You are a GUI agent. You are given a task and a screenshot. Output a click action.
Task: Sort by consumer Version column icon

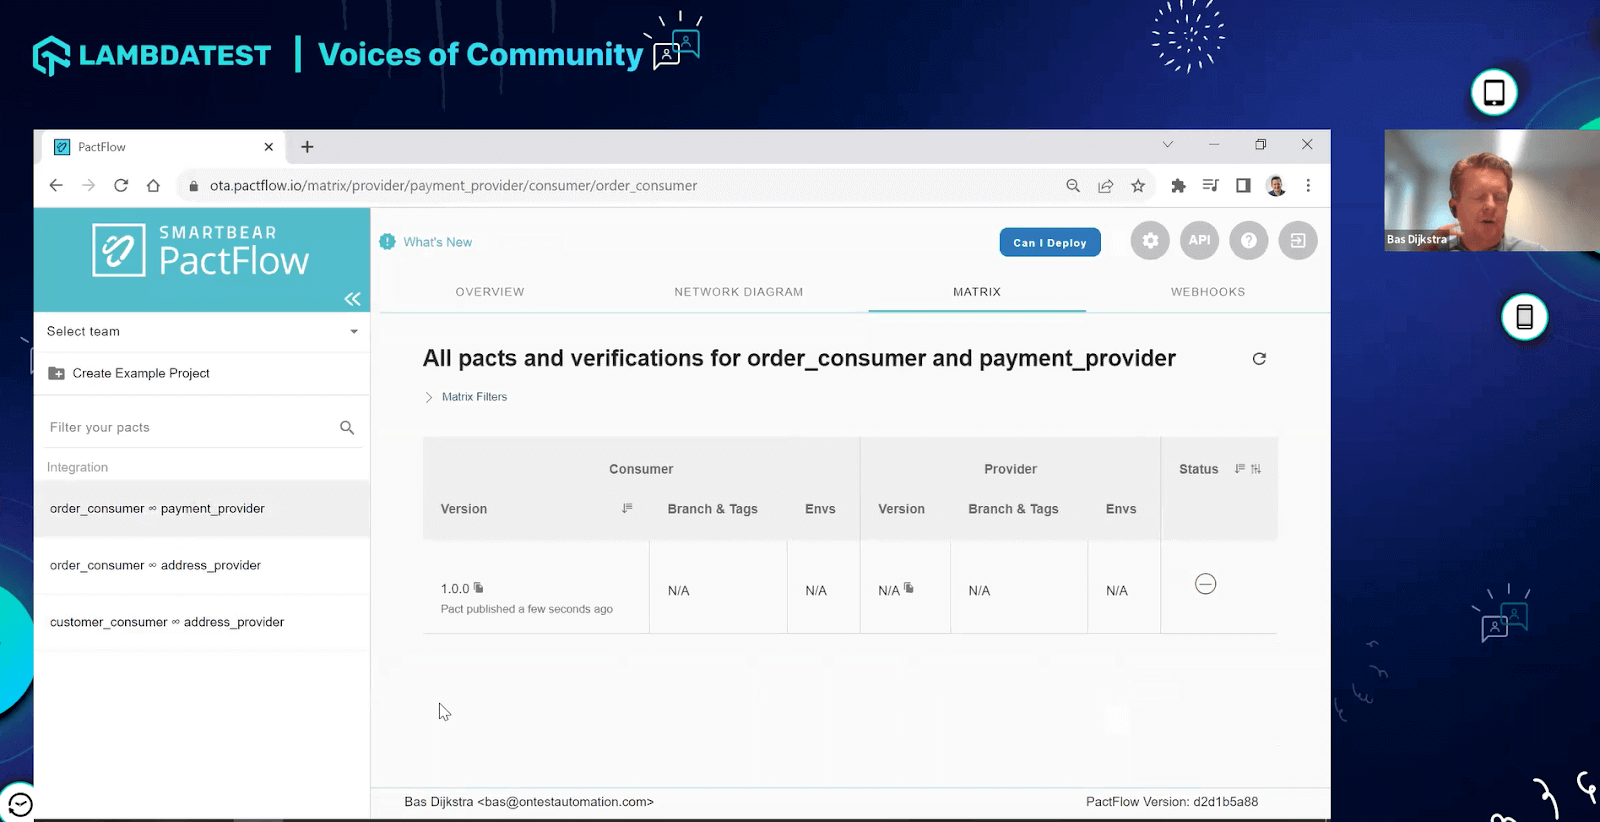point(627,509)
